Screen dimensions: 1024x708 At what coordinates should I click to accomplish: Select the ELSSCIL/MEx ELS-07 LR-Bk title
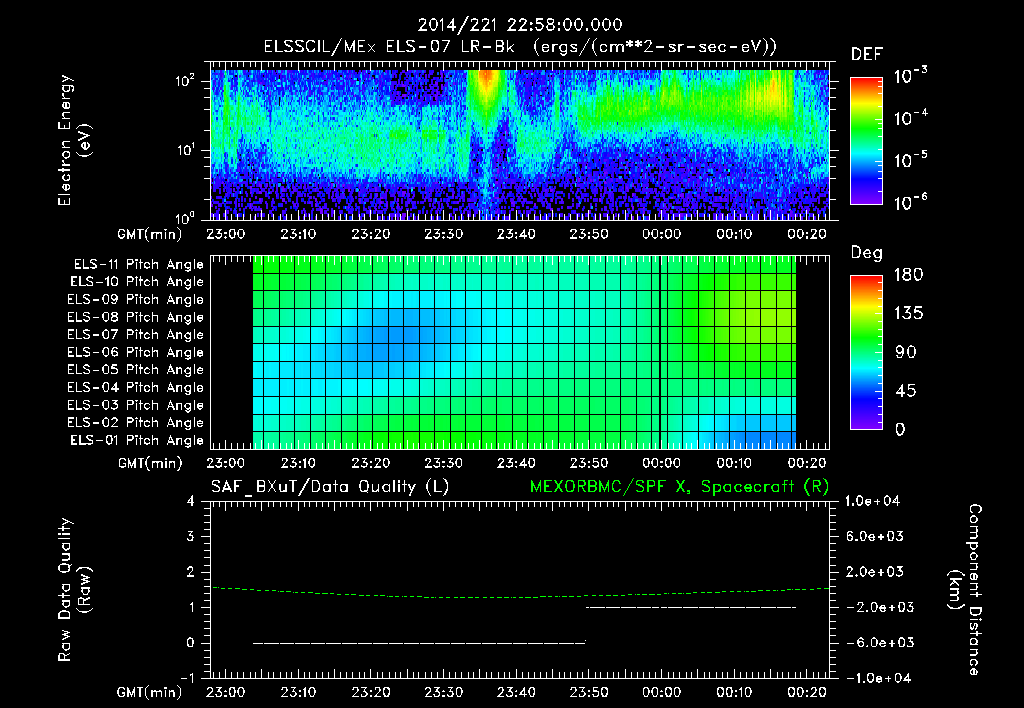(x=389, y=47)
